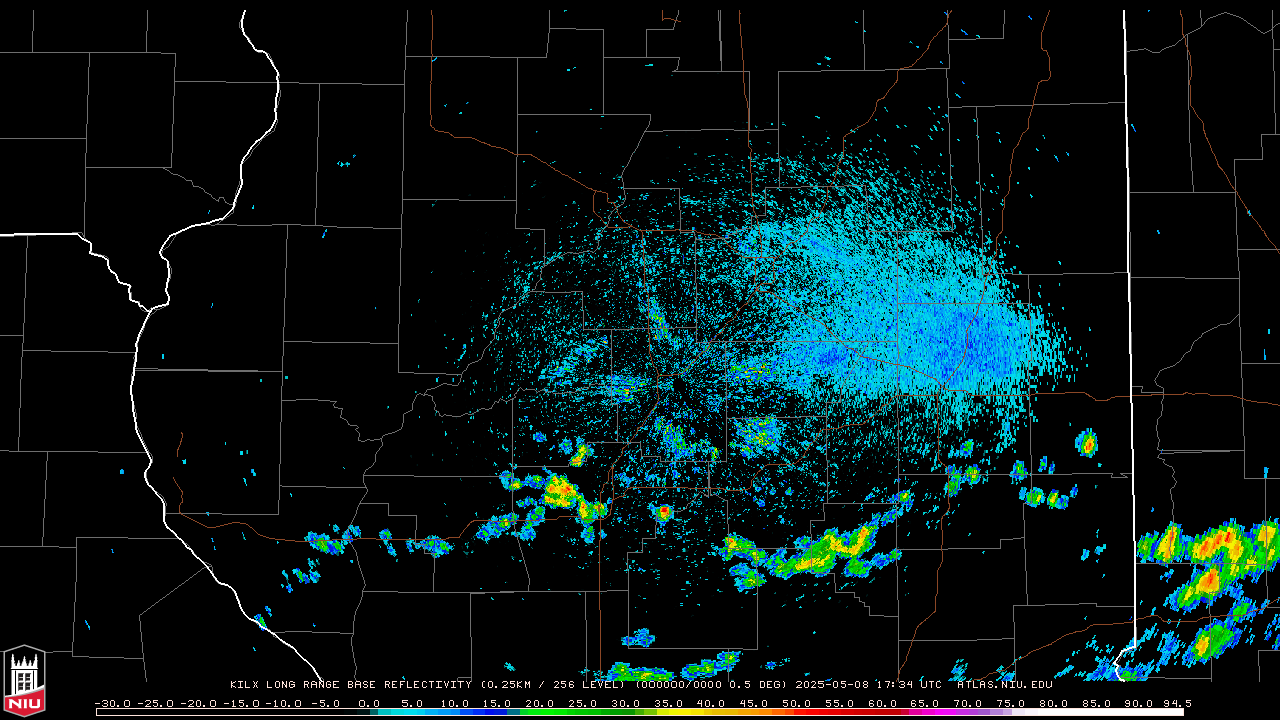Click the "(0.25KM / 256 LEVEL)" resolution text

[553, 684]
